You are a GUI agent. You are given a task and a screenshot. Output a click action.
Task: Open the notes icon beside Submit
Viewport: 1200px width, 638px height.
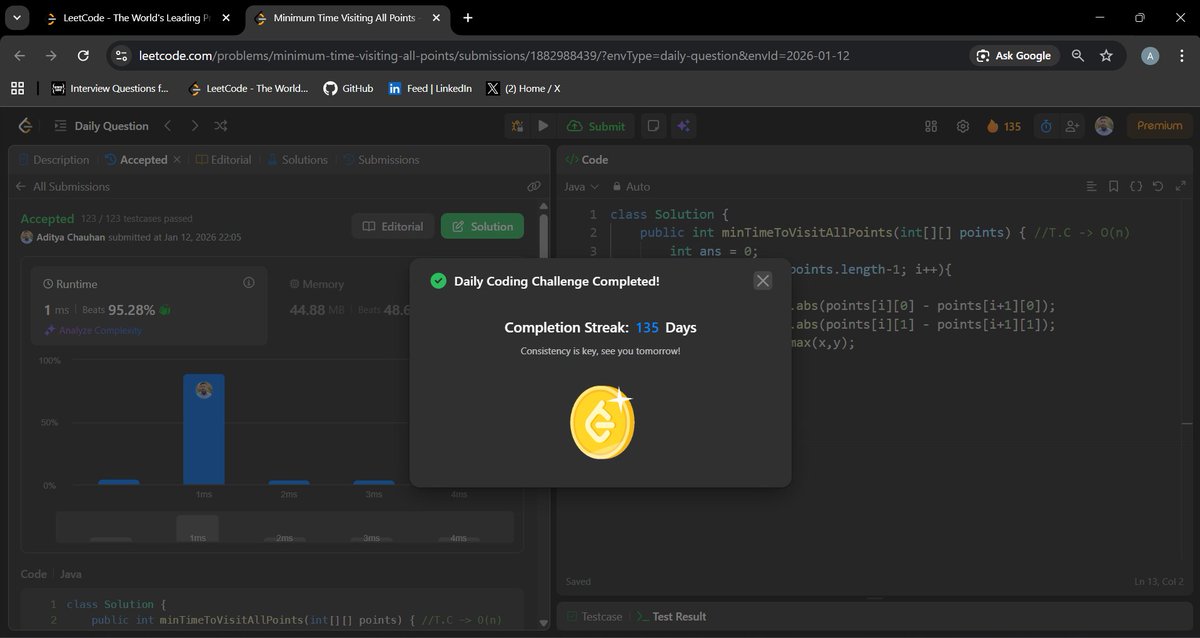click(653, 126)
